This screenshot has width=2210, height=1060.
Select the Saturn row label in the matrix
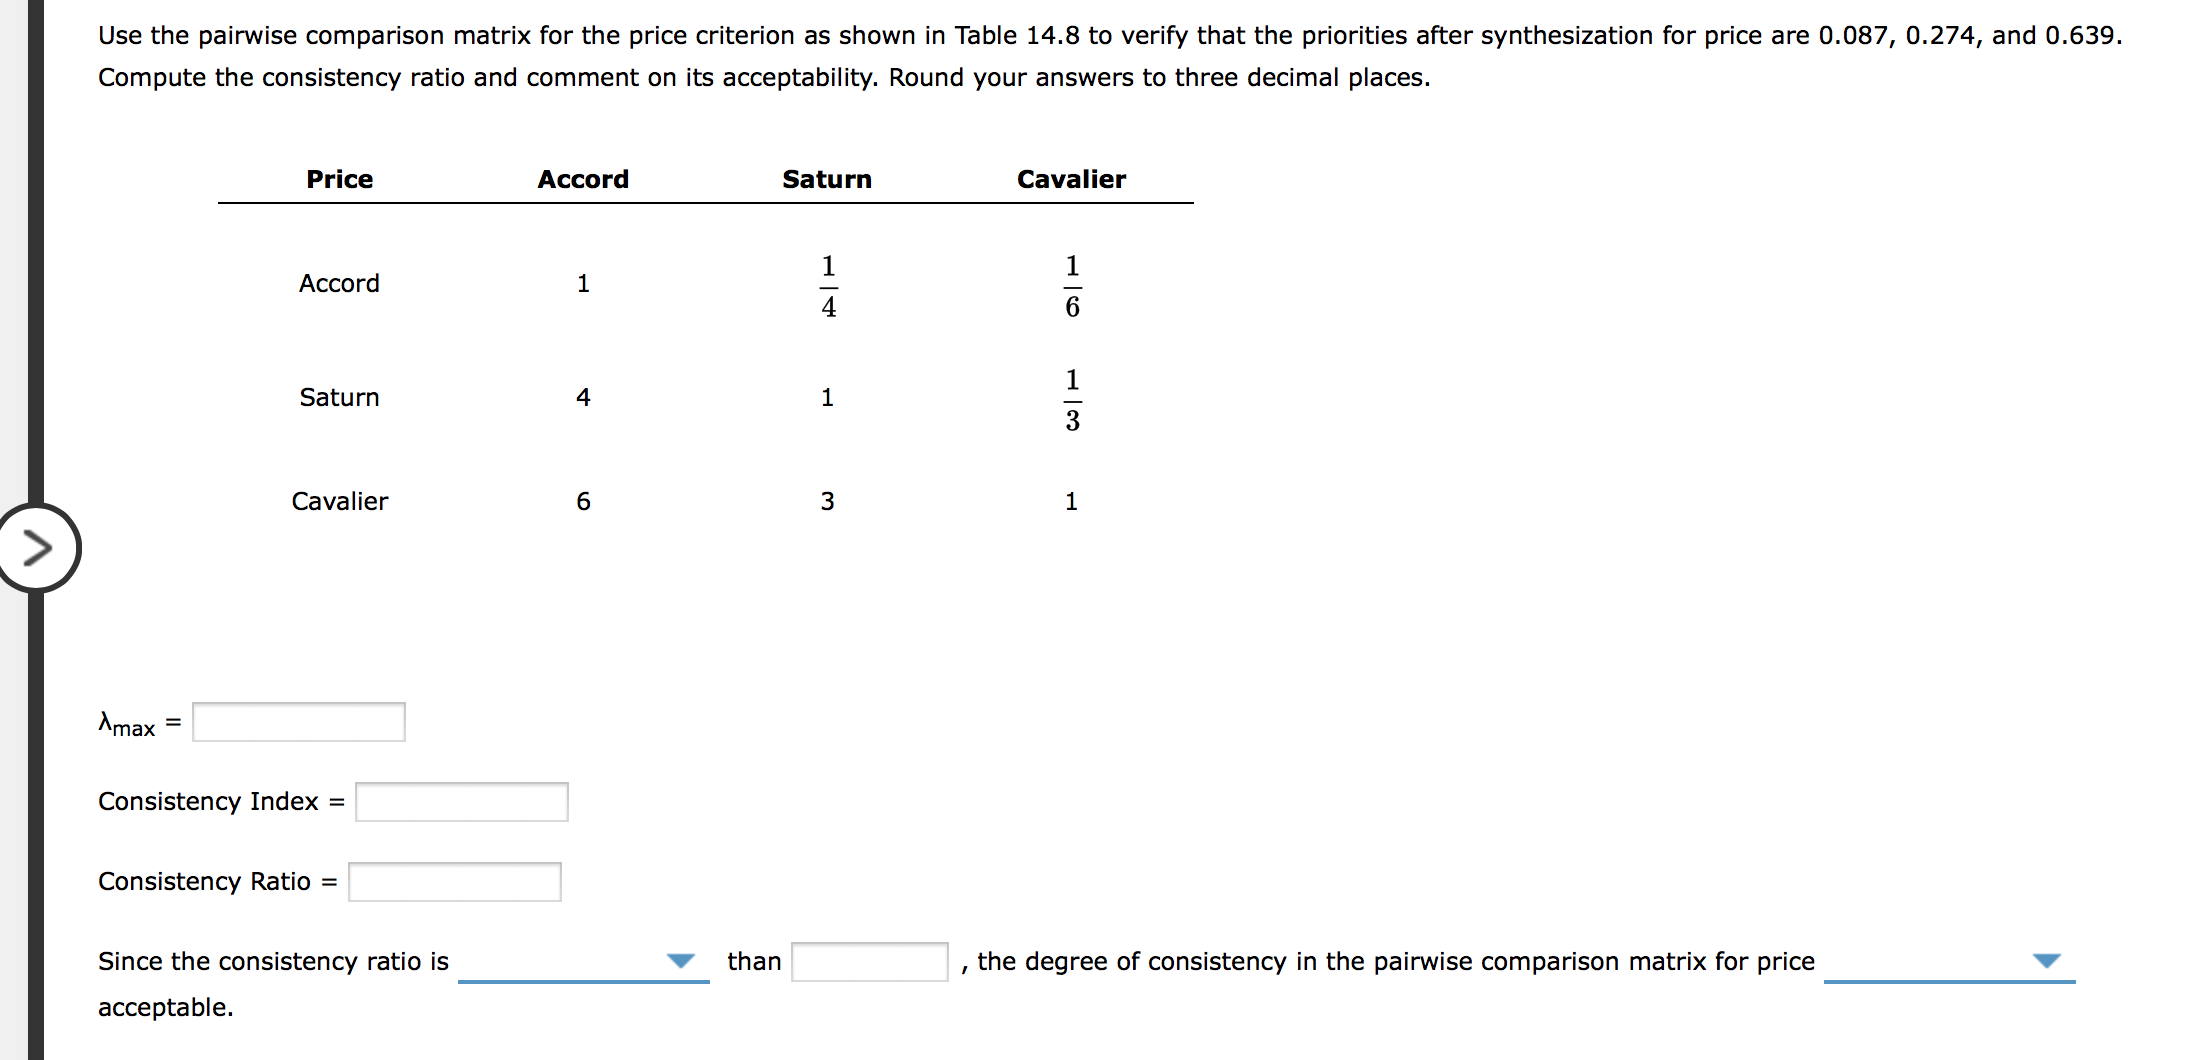(339, 396)
